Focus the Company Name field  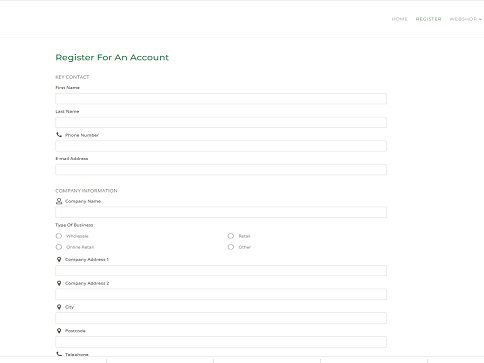click(x=221, y=212)
